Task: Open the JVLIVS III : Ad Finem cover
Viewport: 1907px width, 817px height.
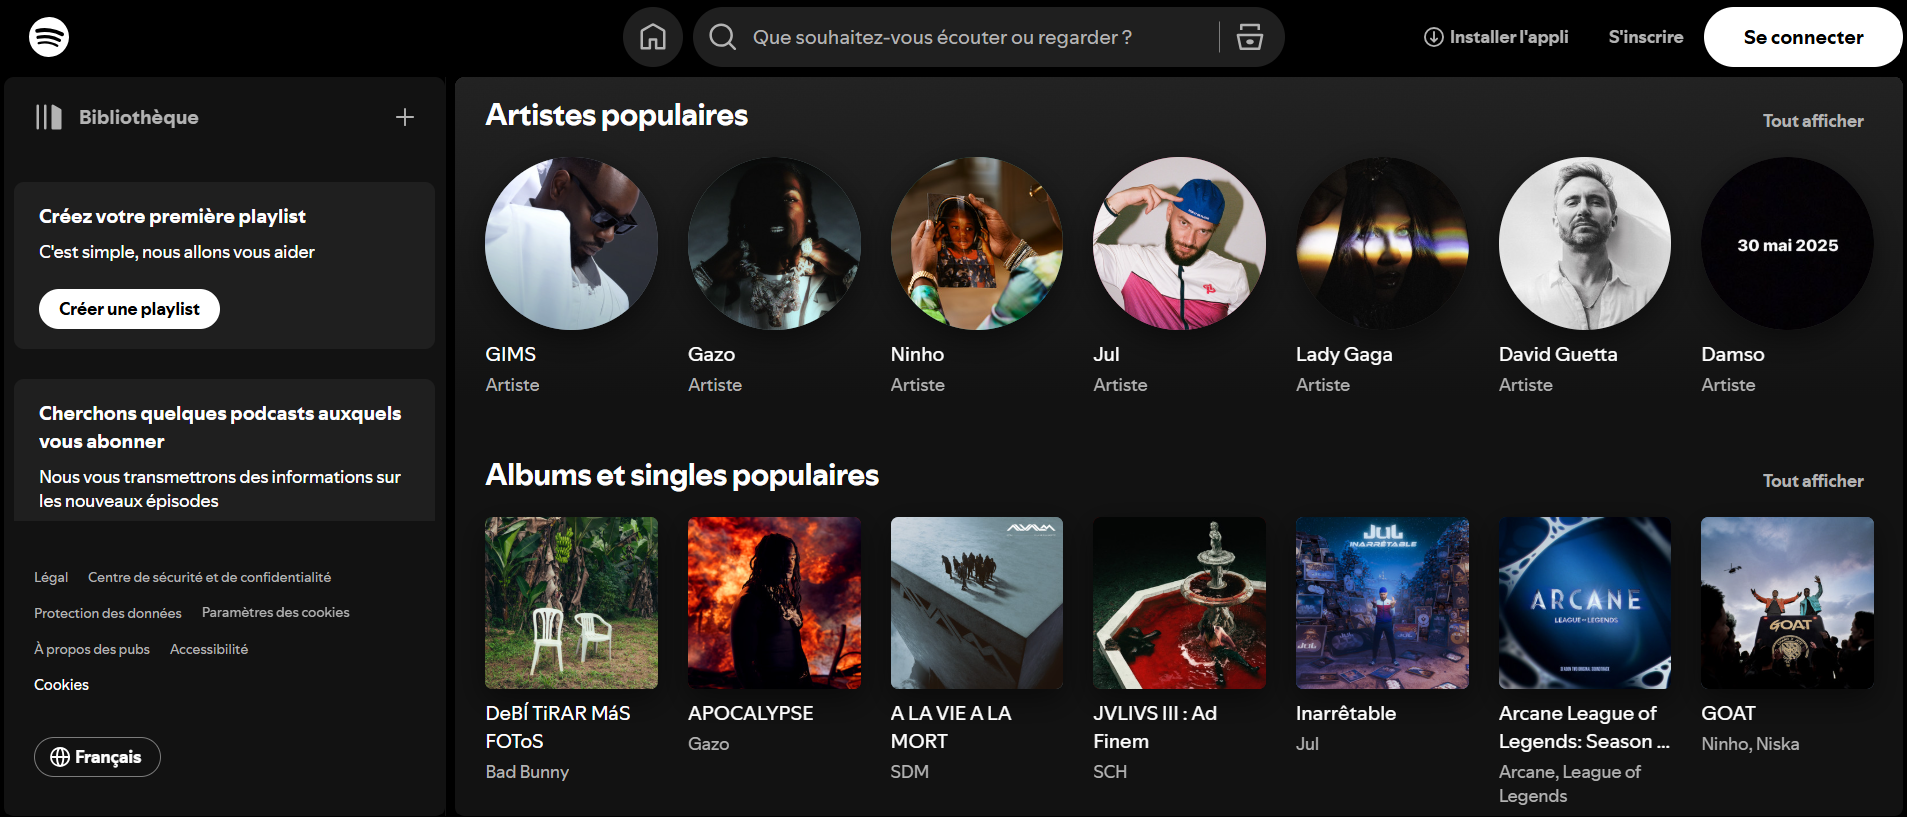Action: [x=1179, y=603]
